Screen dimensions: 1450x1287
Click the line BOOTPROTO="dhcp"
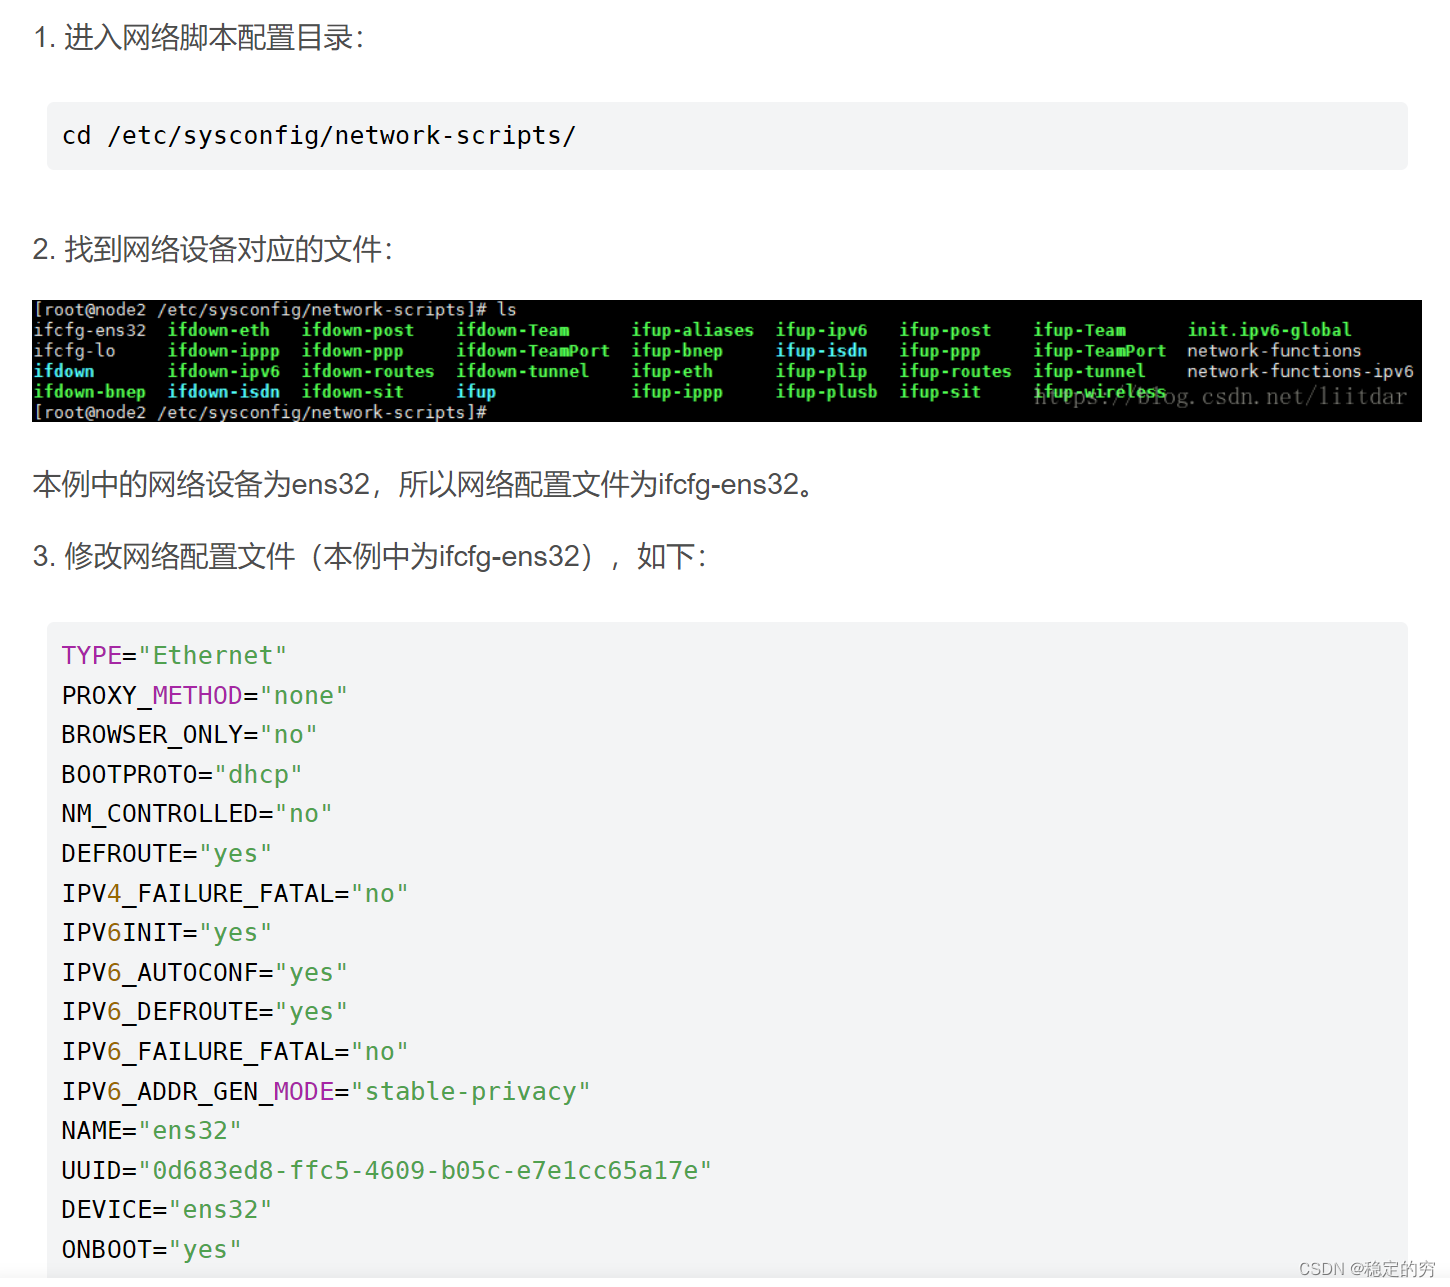pos(181,775)
